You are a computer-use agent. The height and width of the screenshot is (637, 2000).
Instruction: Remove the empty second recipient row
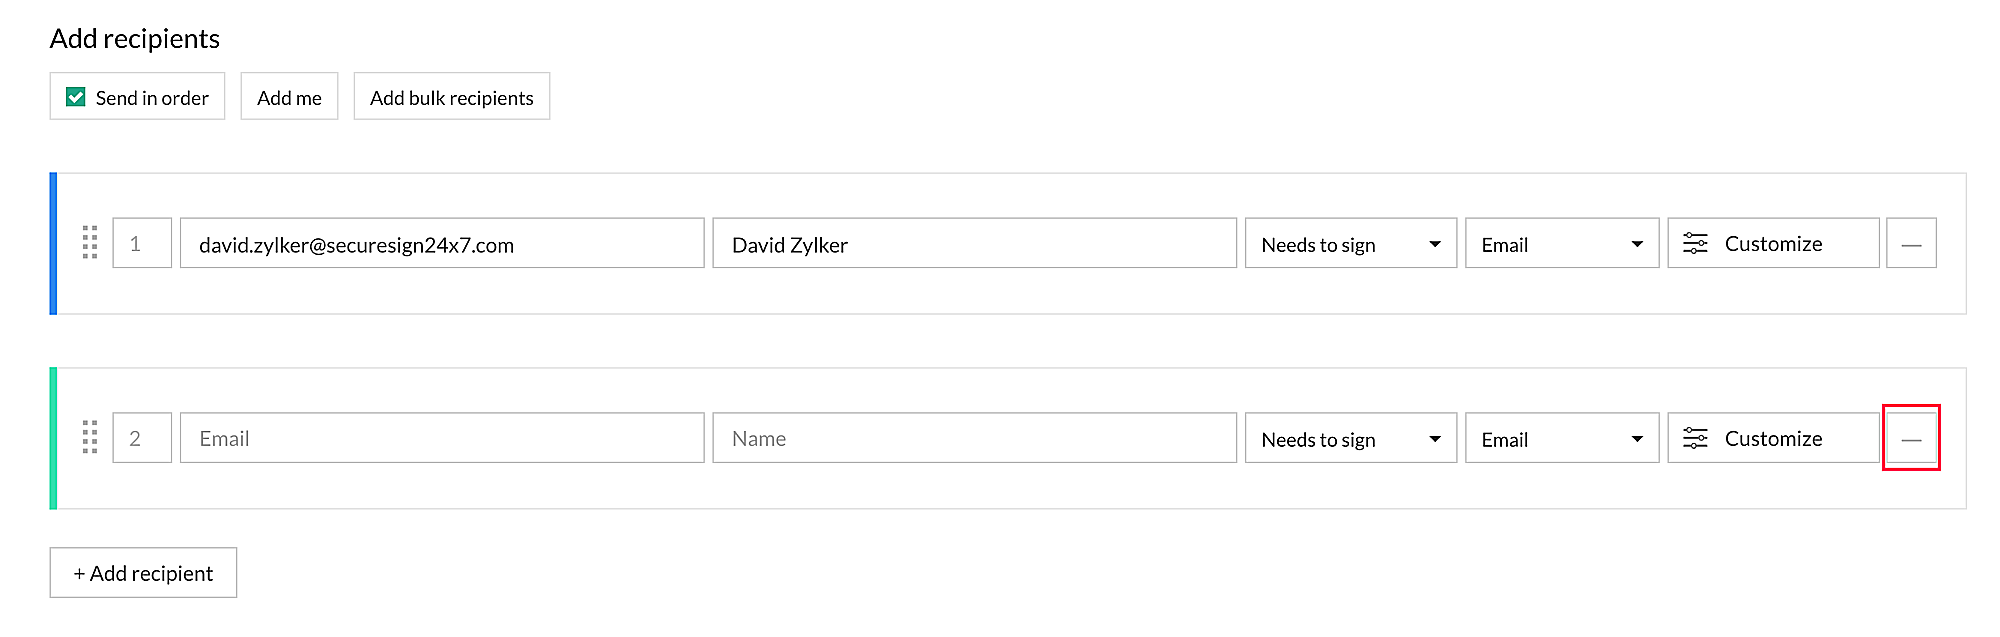[x=1911, y=439]
